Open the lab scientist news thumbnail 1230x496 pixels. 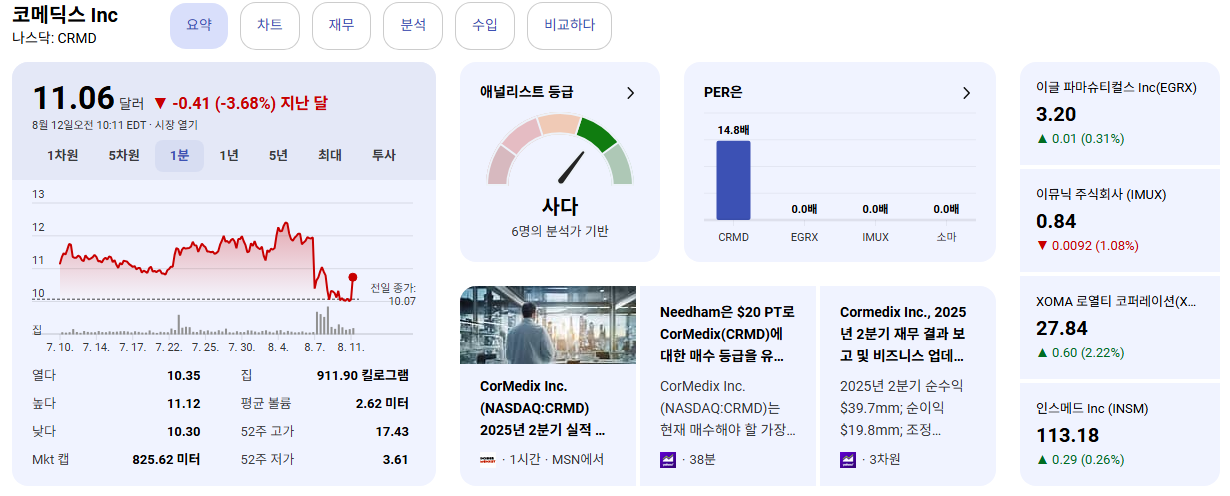[x=548, y=325]
